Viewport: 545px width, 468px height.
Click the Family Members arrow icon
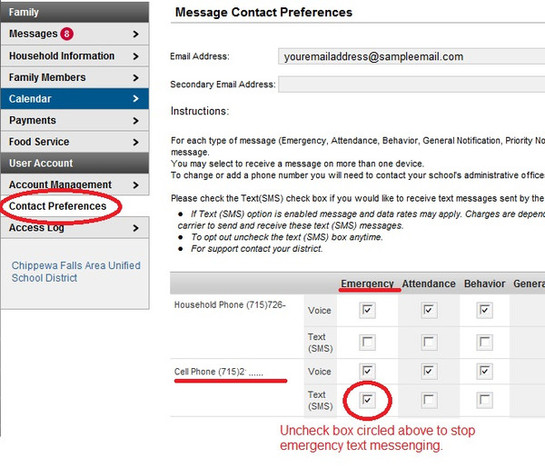click(136, 78)
